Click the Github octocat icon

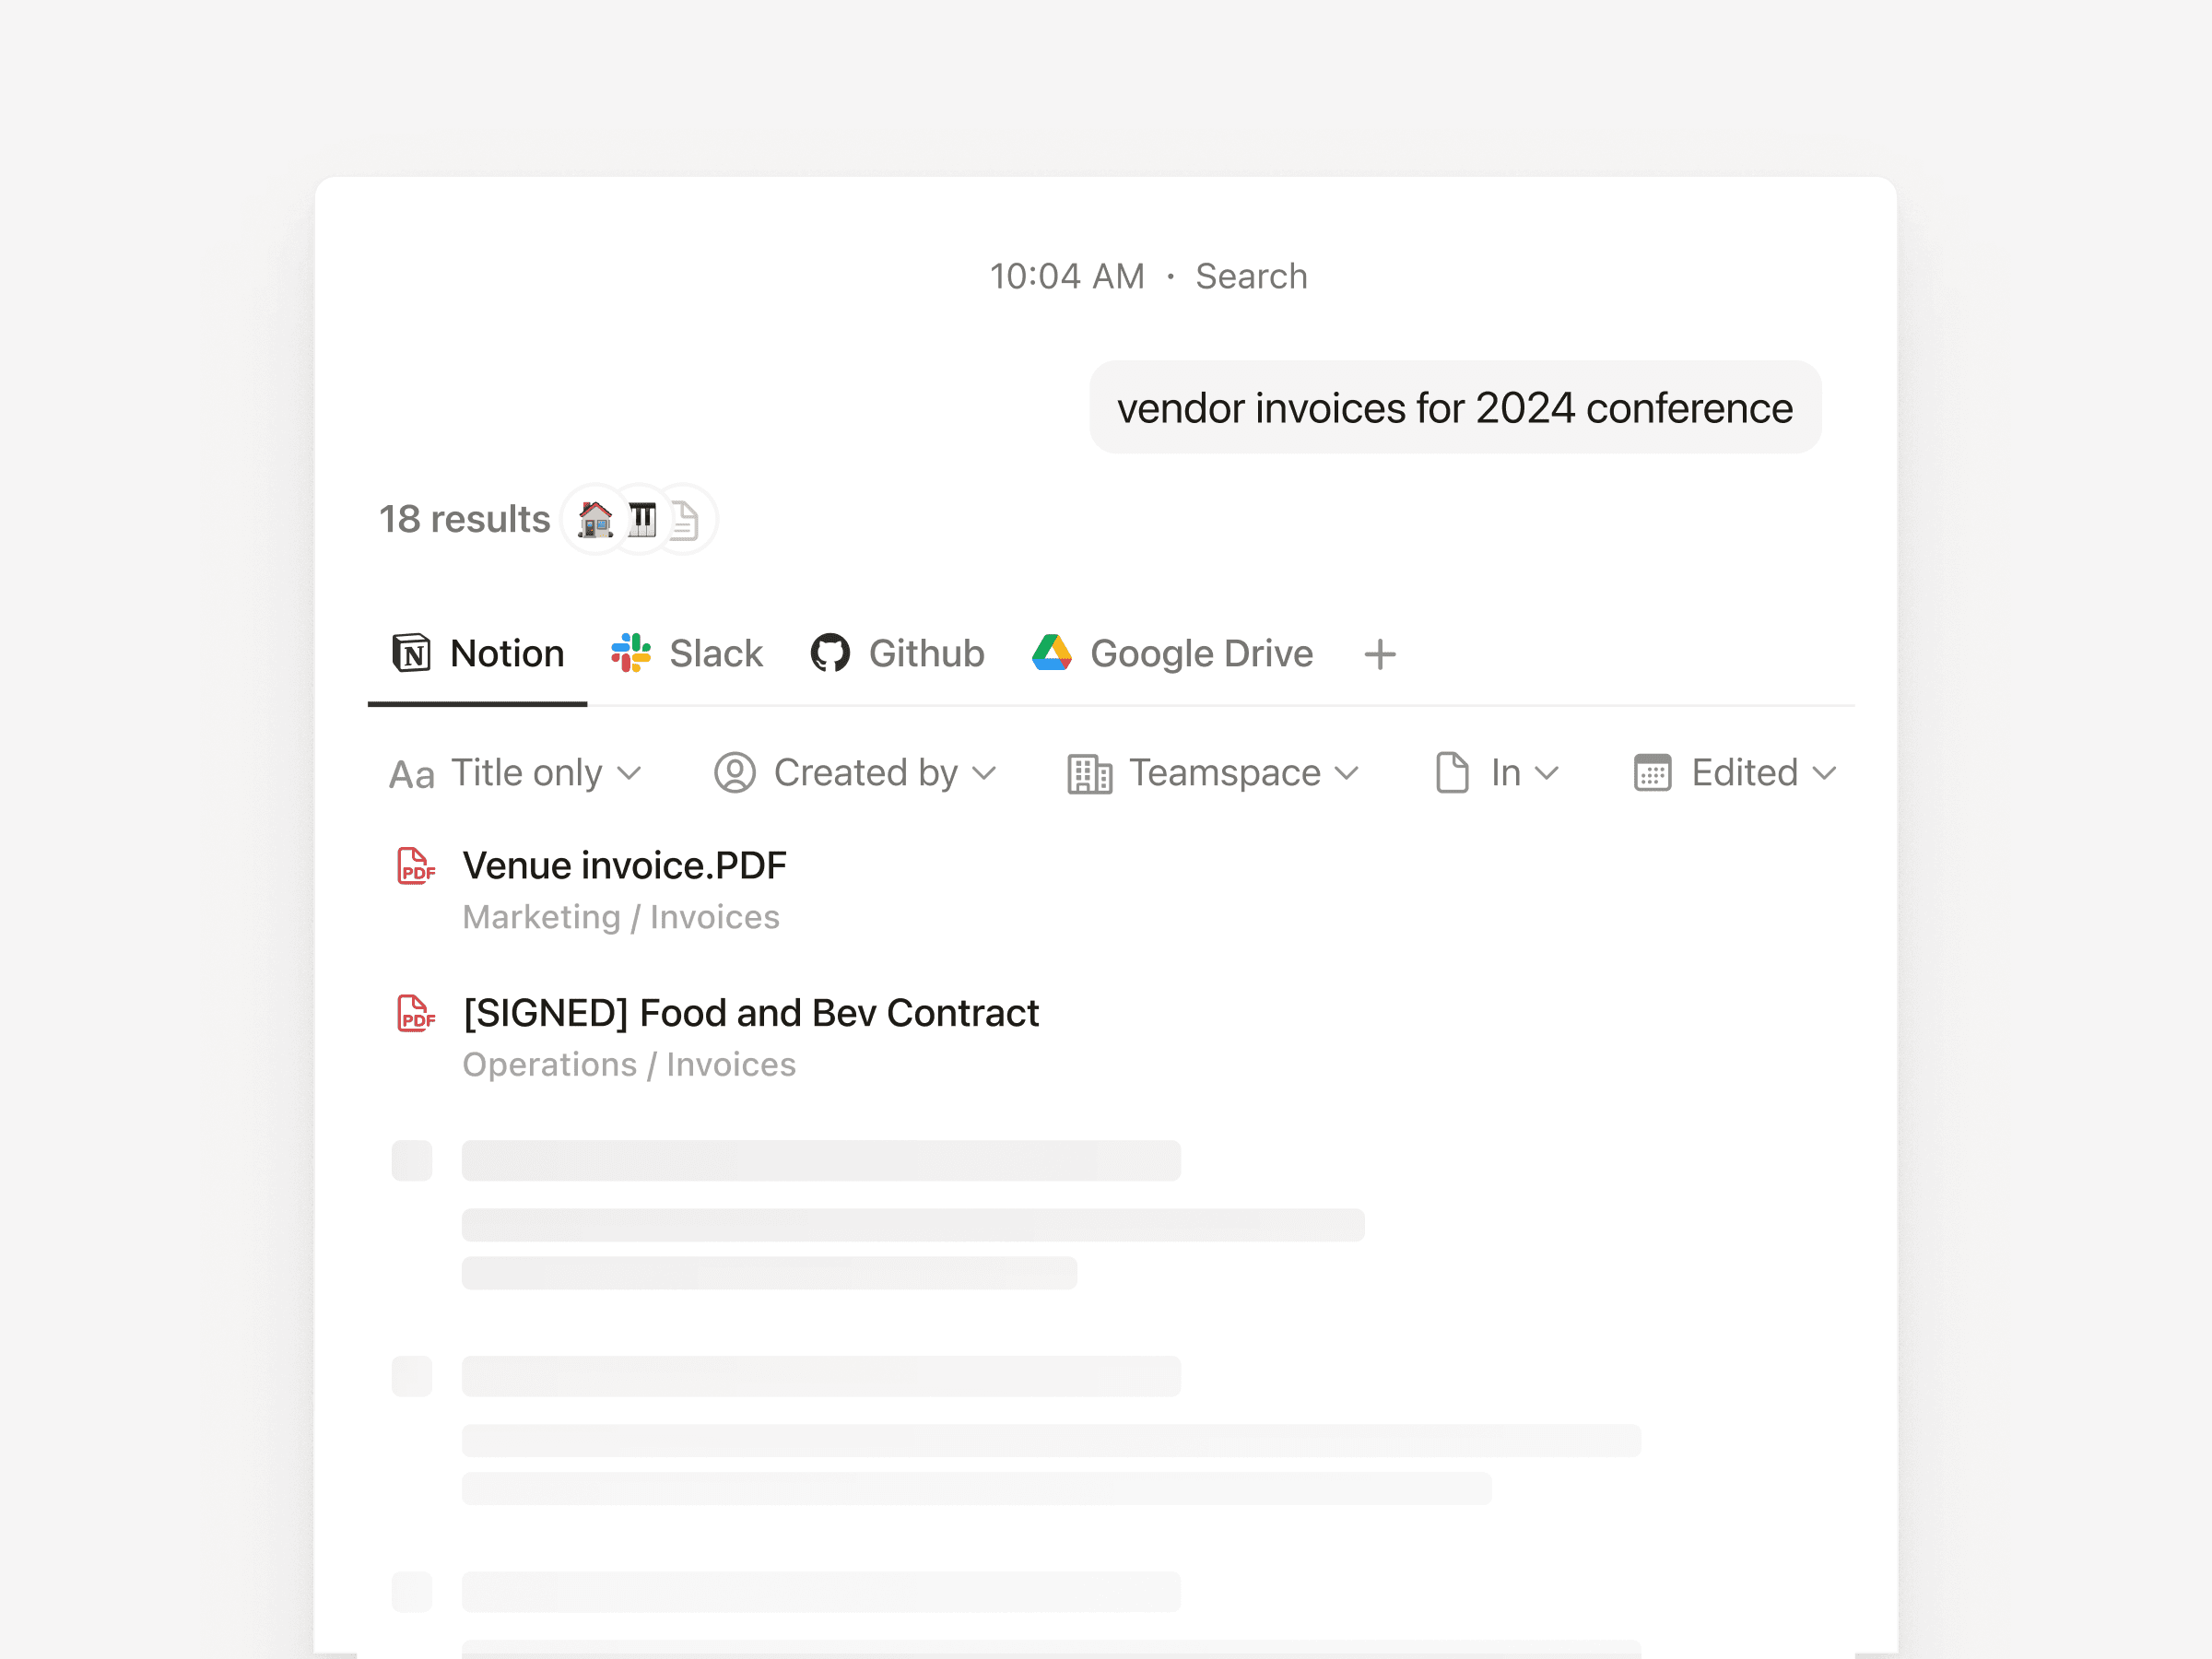830,654
